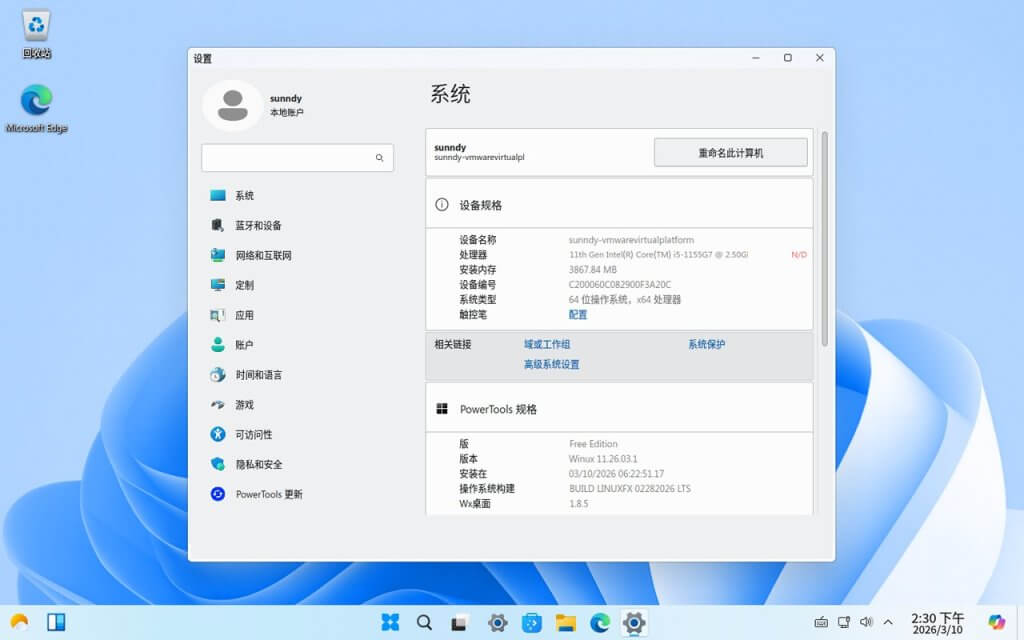Select device ID C200060C082900F3A20C

coord(619,285)
